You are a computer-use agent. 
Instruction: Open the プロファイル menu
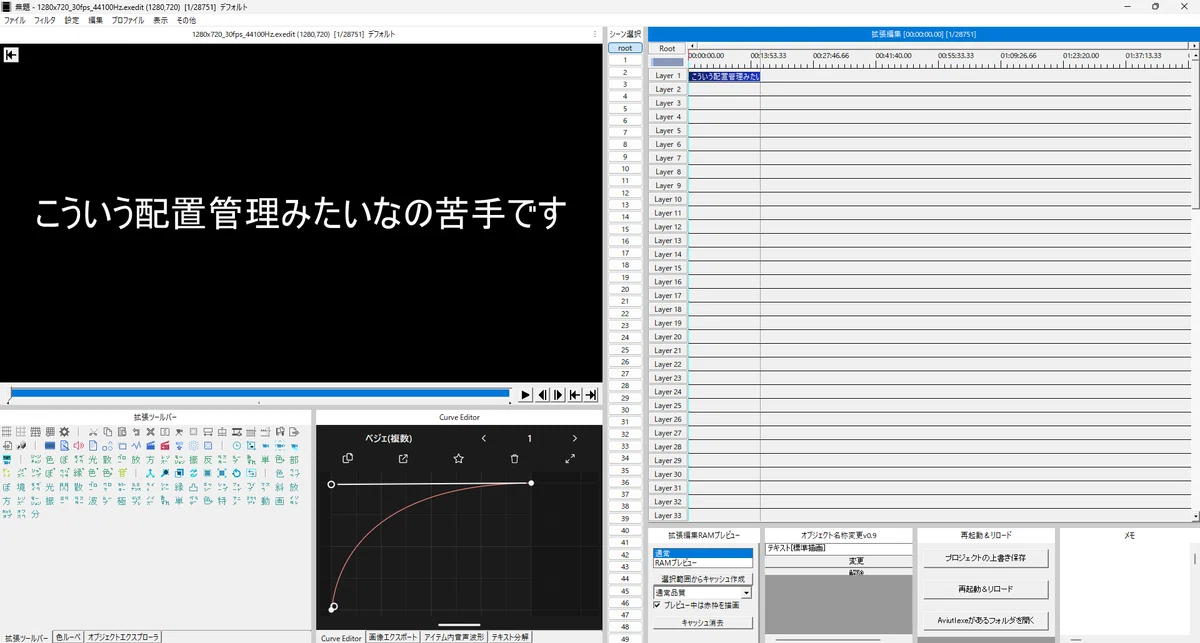point(127,20)
